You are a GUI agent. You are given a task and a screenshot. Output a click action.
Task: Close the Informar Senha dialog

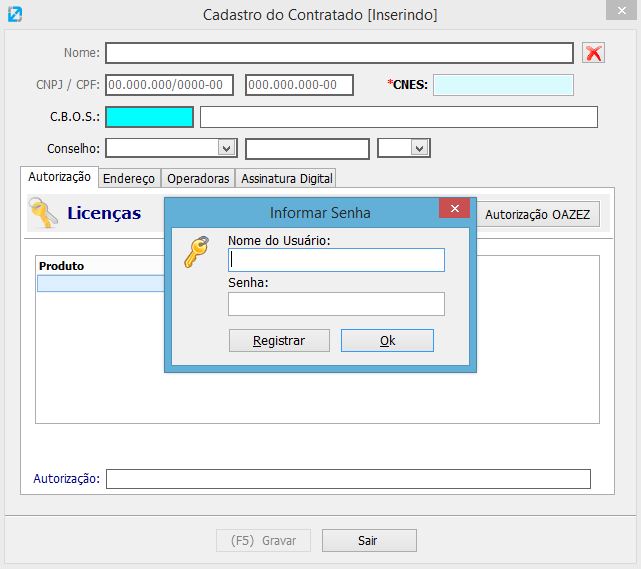pyautogui.click(x=454, y=208)
